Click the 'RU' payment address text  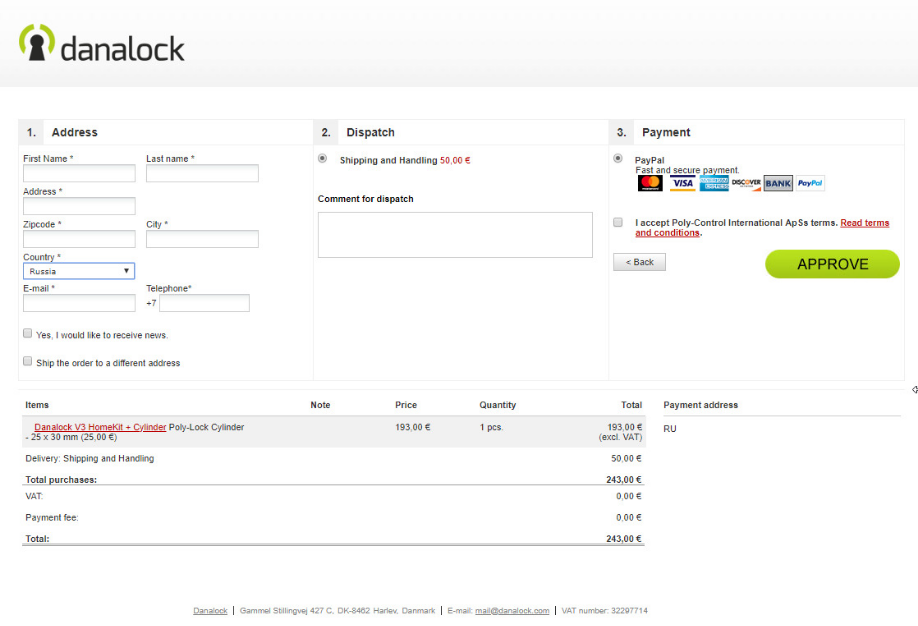(x=670, y=429)
